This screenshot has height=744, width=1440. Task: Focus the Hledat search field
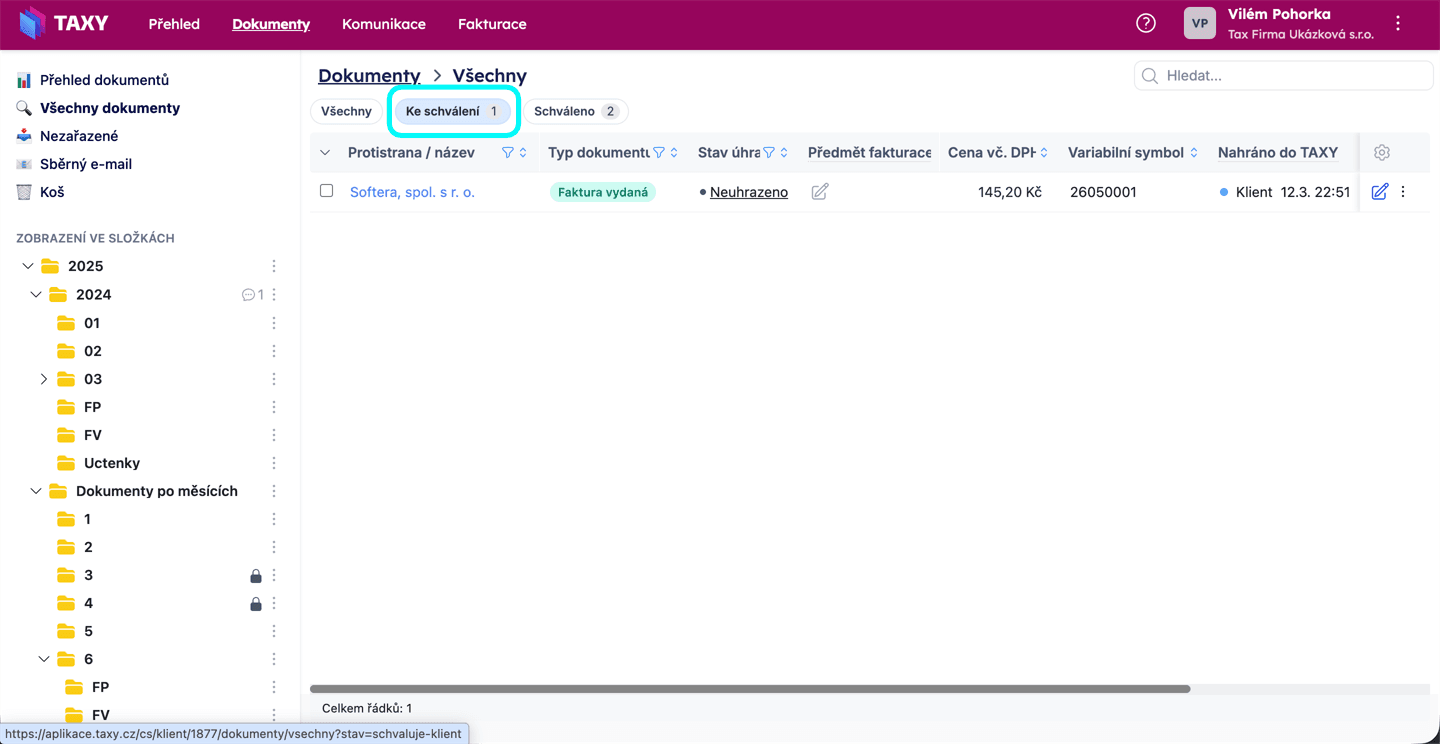coord(1290,76)
